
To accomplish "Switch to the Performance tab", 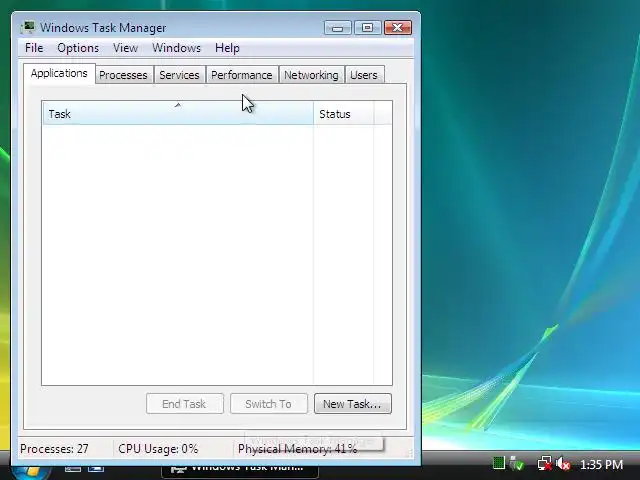I will [x=242, y=75].
